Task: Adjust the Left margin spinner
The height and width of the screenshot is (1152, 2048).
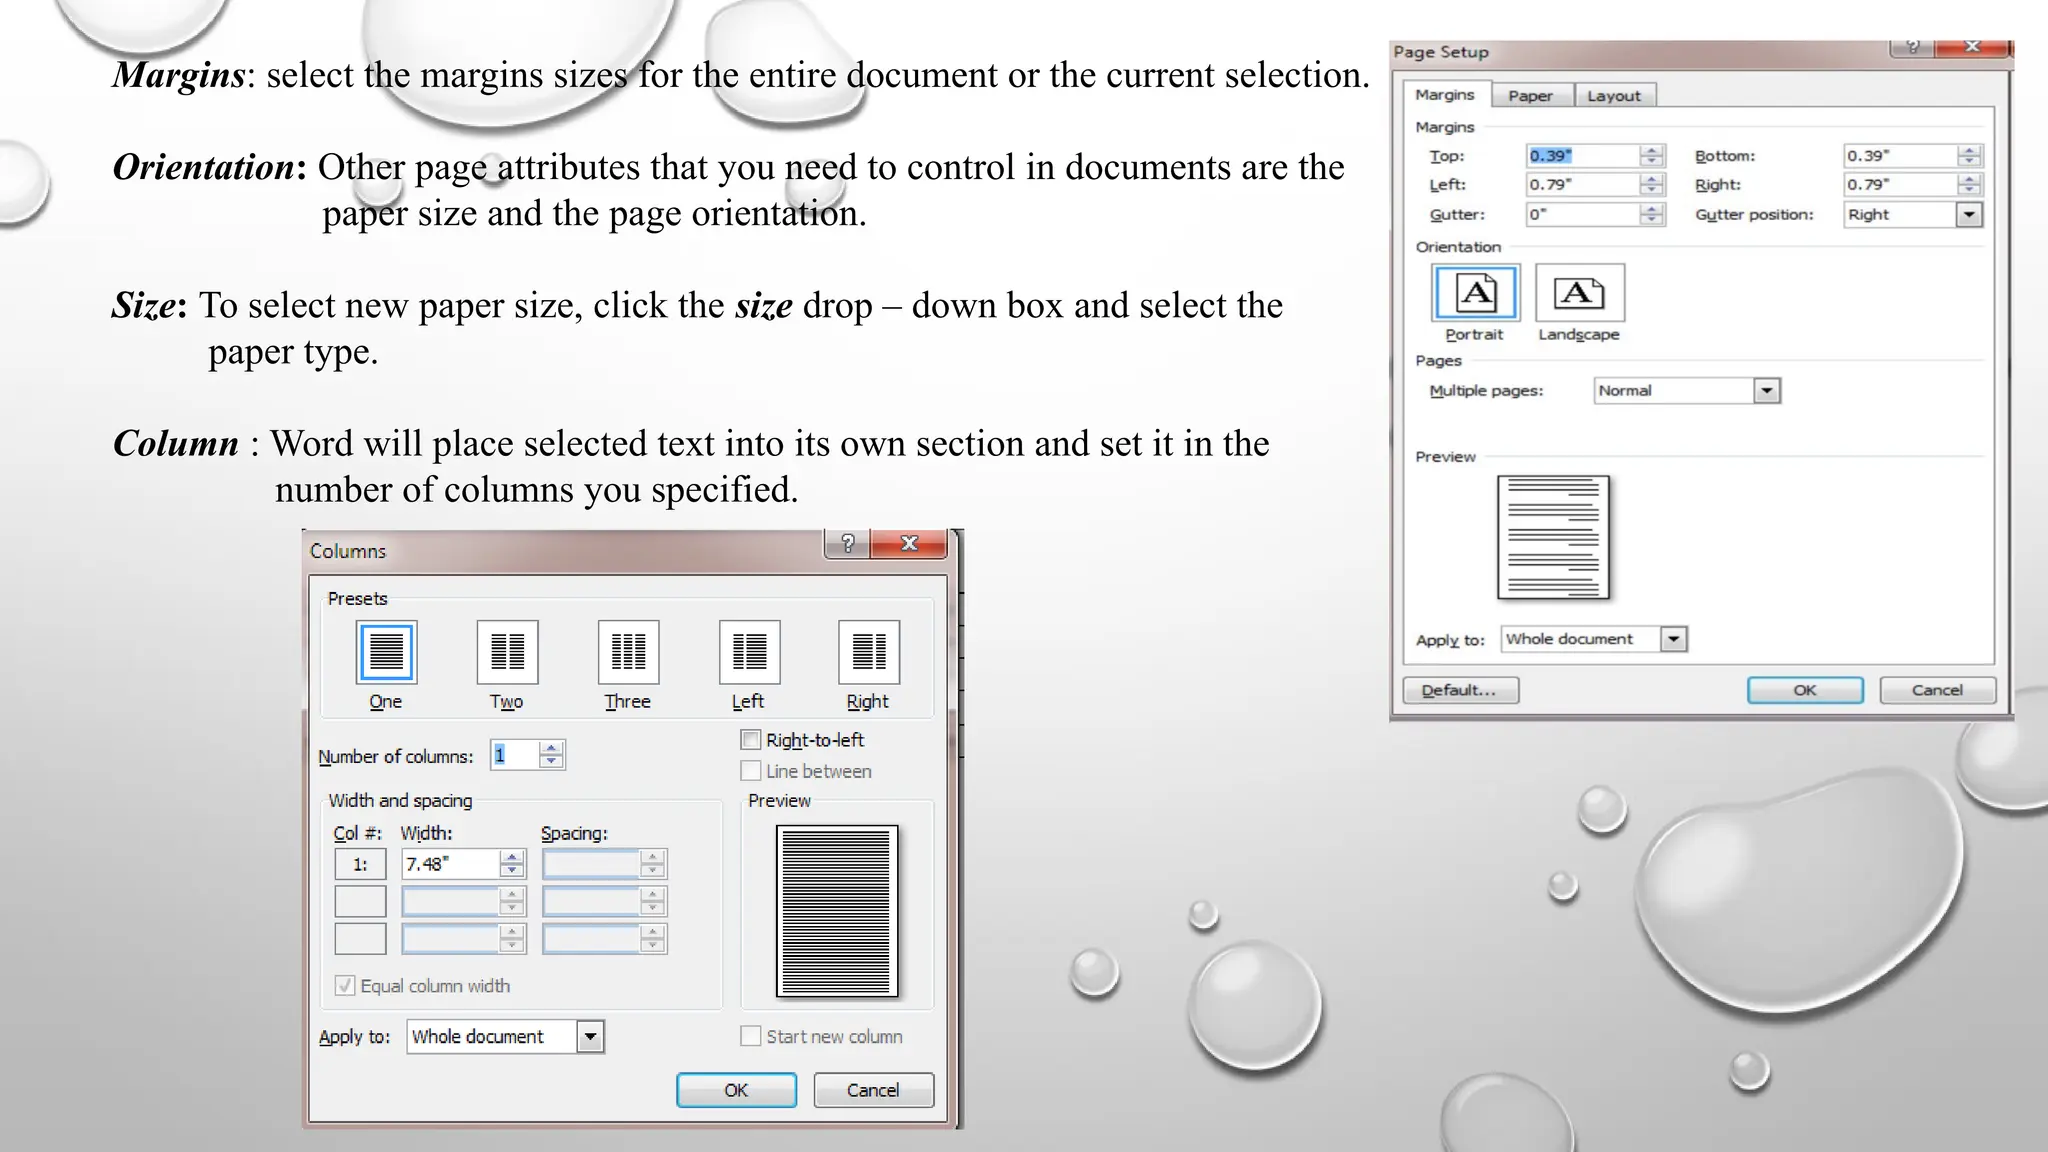Action: coord(1652,185)
